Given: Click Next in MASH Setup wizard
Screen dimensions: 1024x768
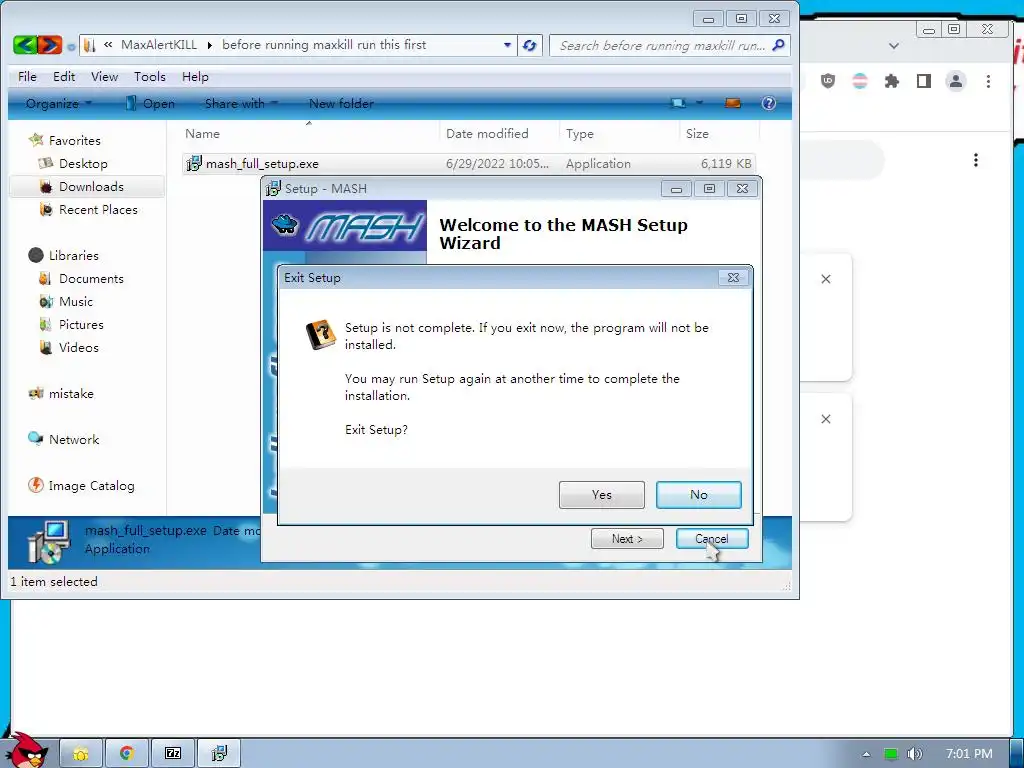Looking at the screenshot, I should click(x=627, y=539).
